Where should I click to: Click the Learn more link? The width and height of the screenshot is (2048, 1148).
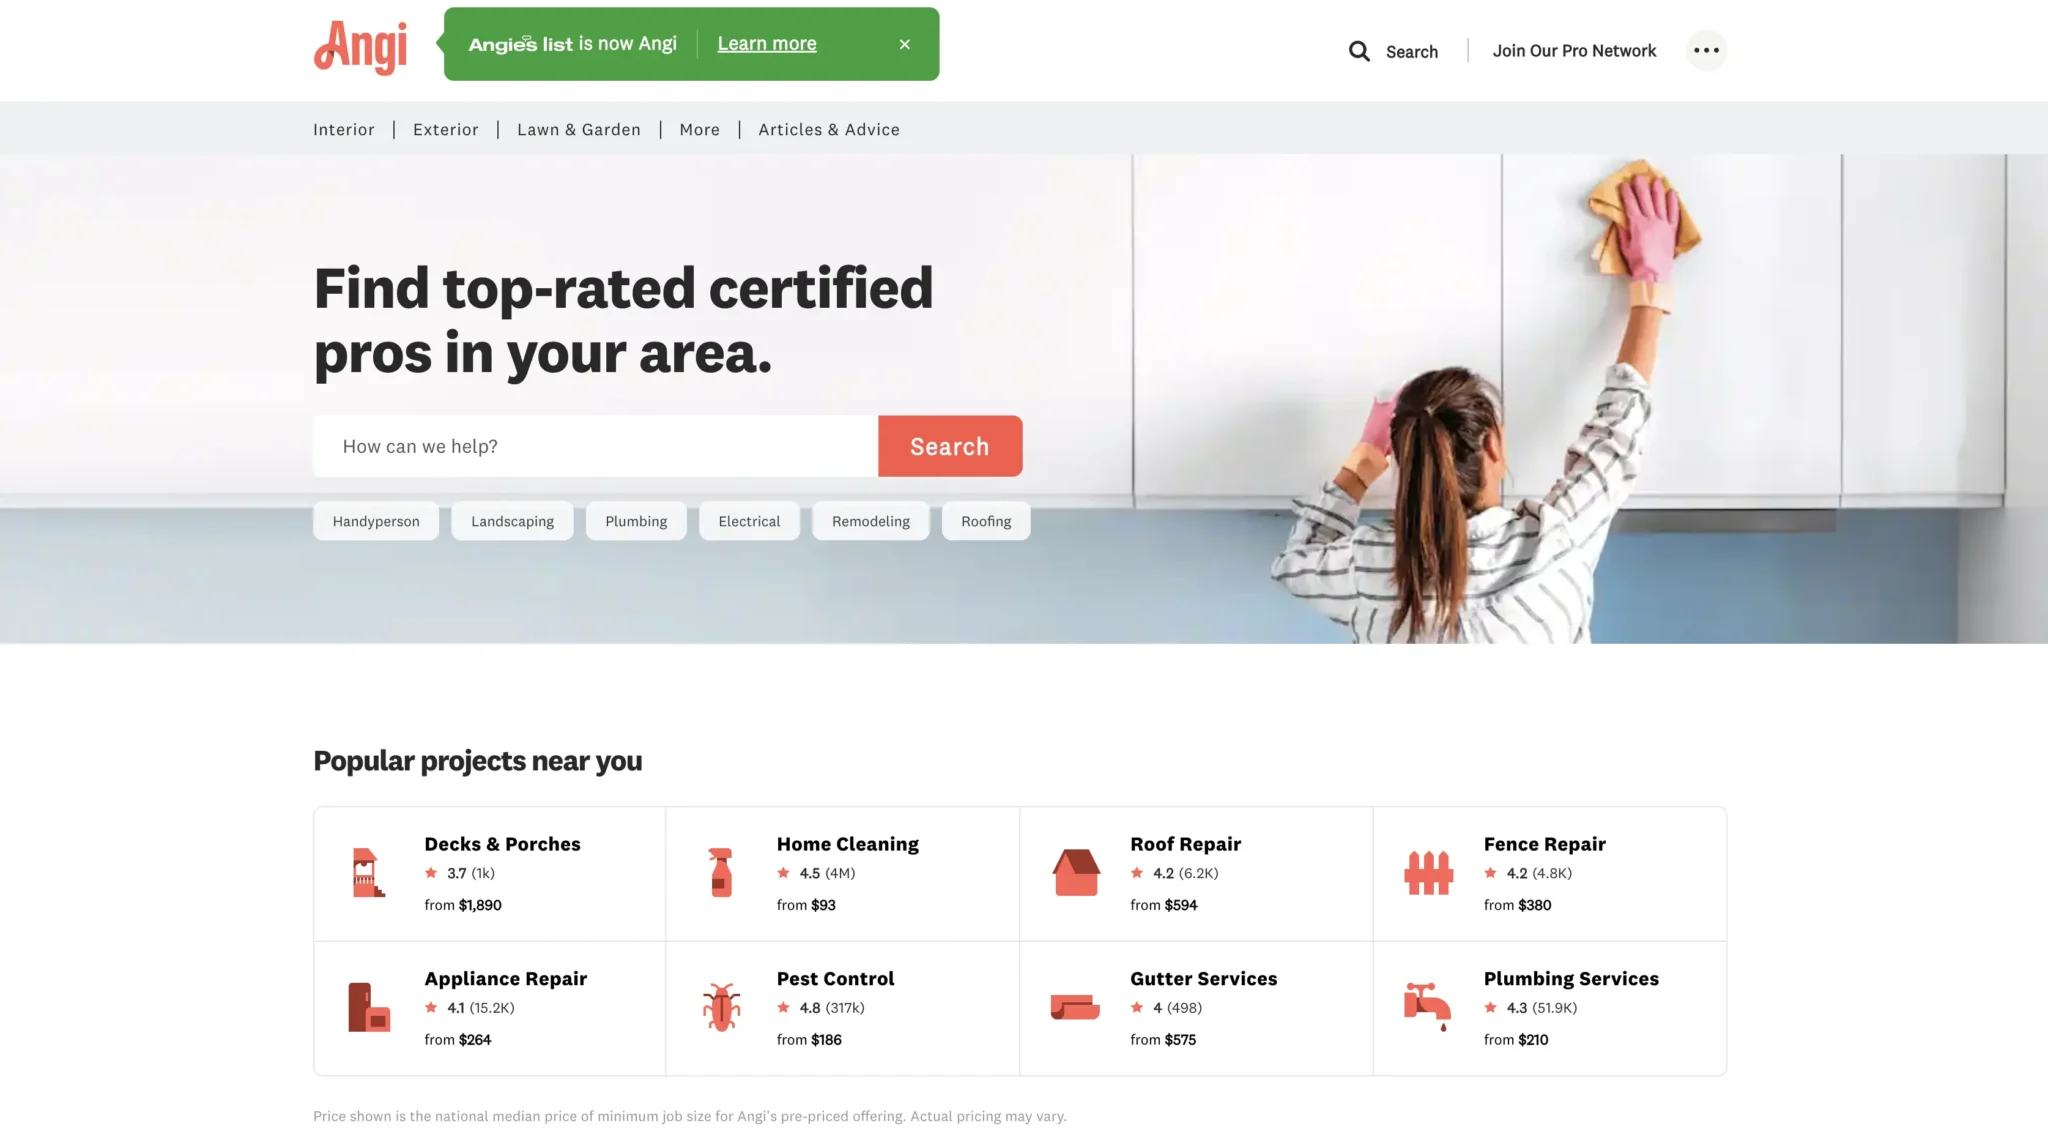click(767, 44)
